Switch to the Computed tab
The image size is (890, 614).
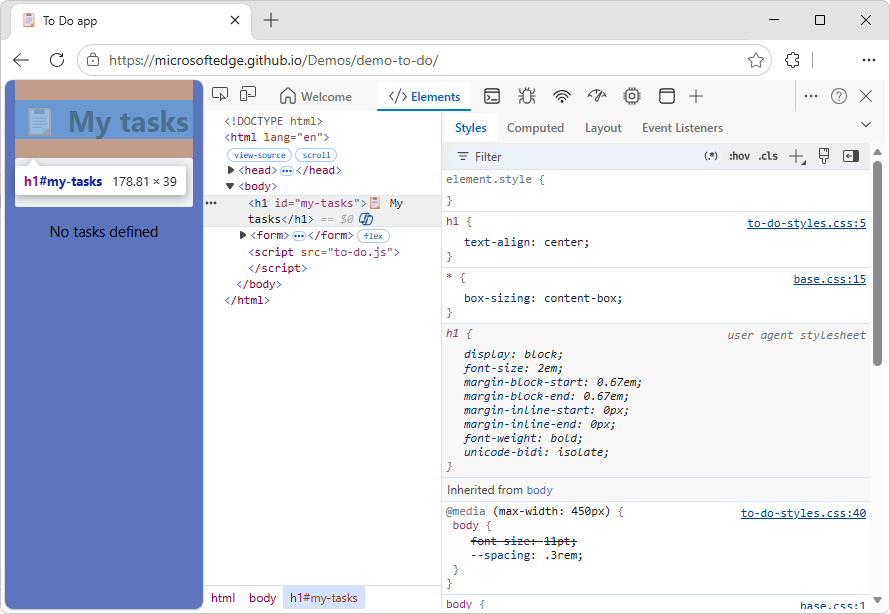pyautogui.click(x=535, y=128)
